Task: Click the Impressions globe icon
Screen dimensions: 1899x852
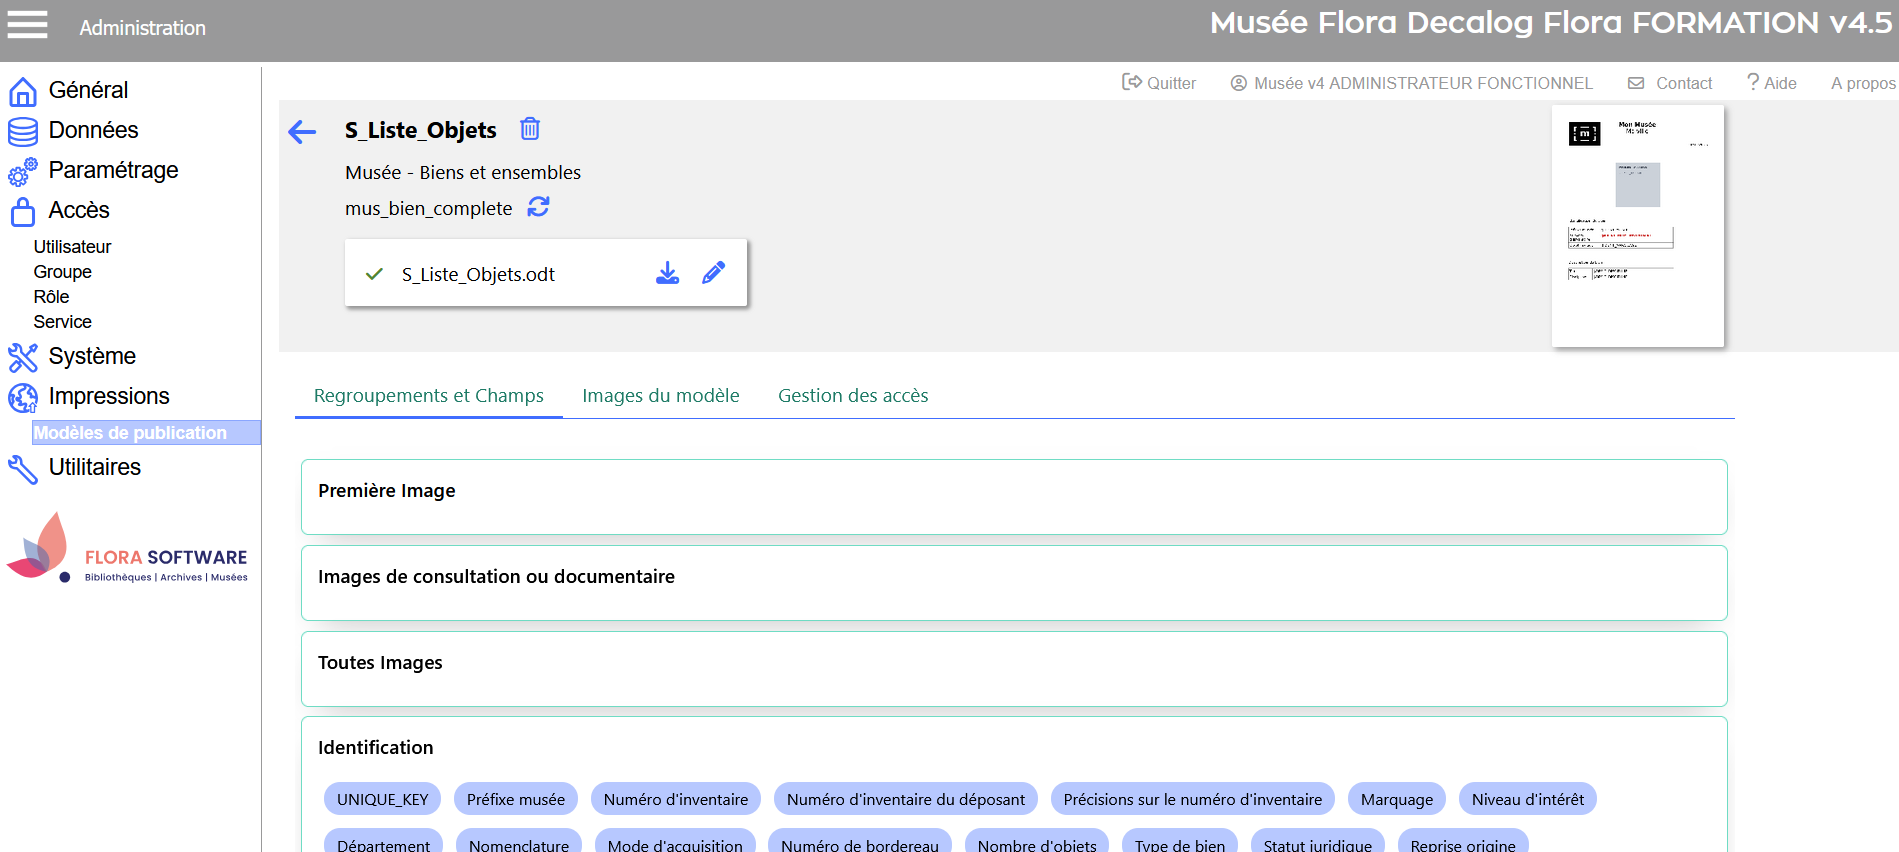Action: (23, 397)
